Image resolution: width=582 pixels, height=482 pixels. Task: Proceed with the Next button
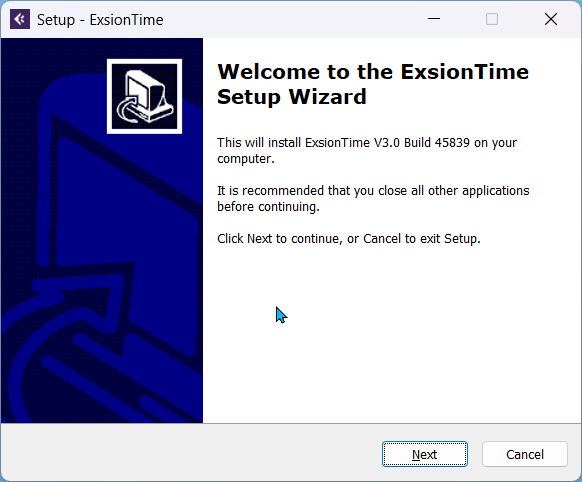click(x=425, y=454)
